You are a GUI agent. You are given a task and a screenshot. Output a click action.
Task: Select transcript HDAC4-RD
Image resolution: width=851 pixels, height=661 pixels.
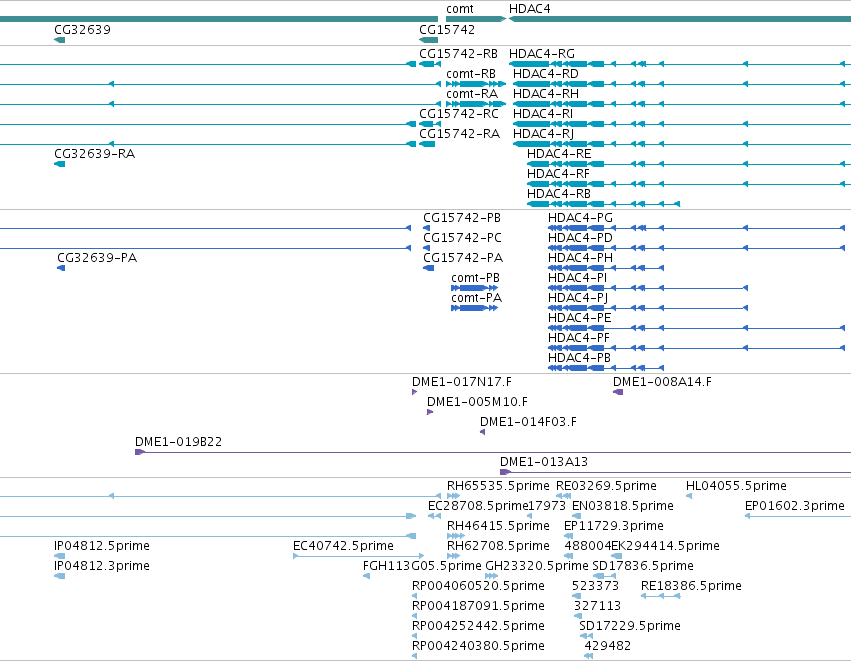(x=545, y=74)
